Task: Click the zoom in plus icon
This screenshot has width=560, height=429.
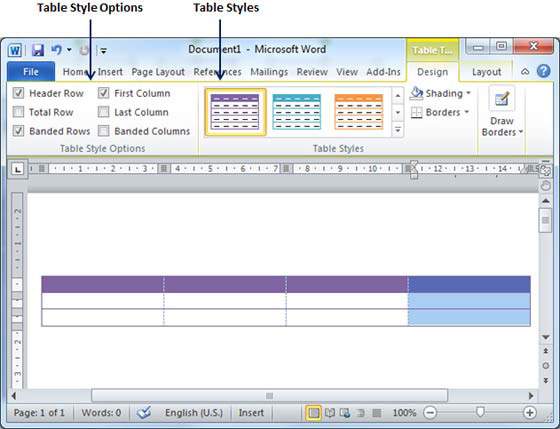Action: coord(529,413)
